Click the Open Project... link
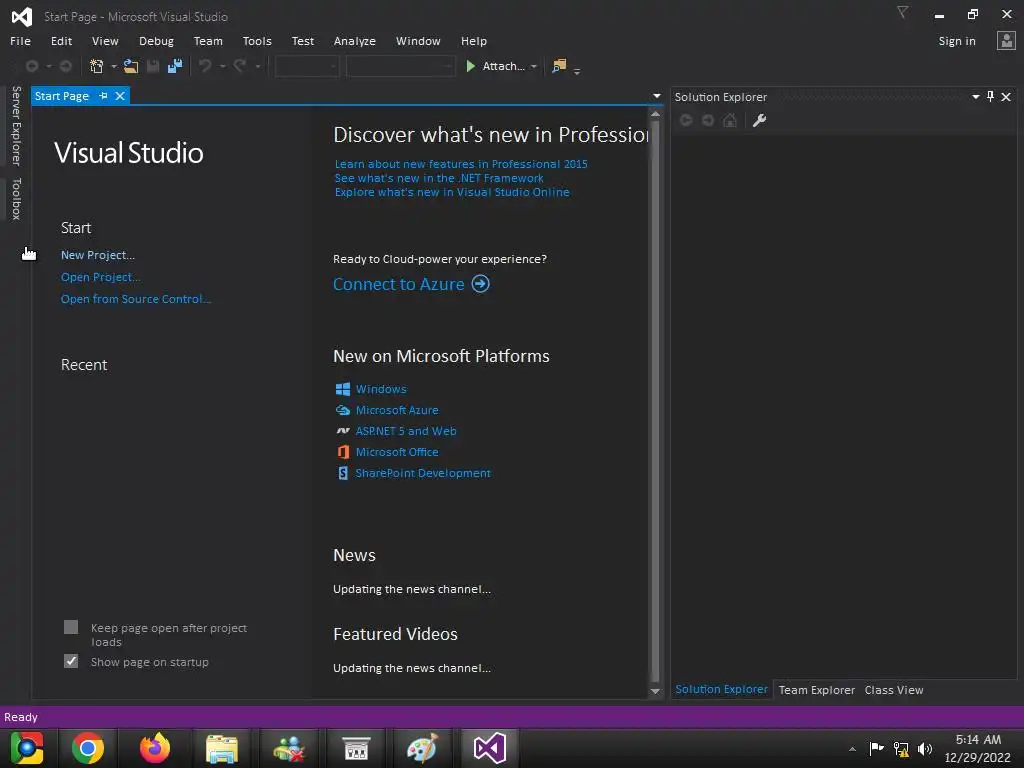This screenshot has width=1024, height=768. 101,278
